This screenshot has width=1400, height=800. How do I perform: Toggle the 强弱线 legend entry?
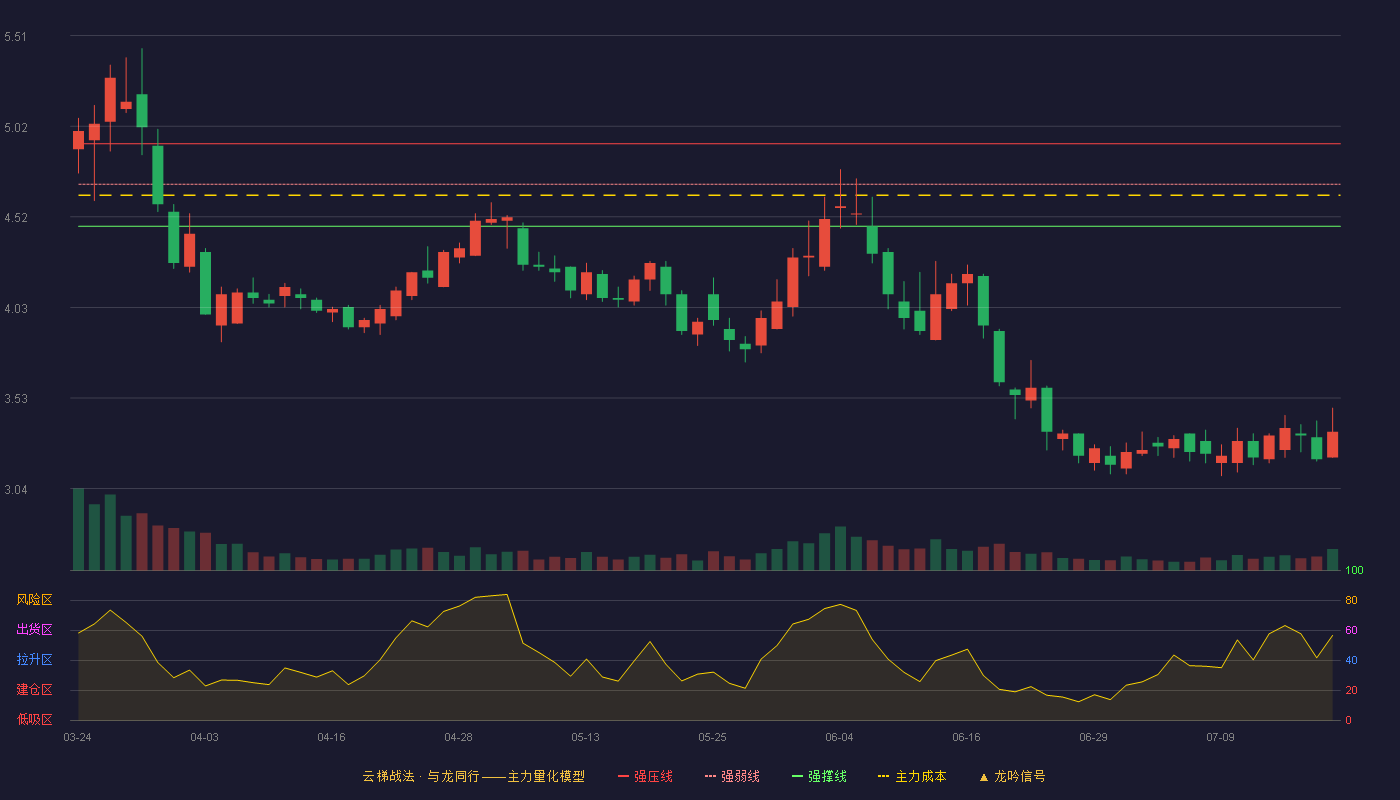tap(733, 776)
